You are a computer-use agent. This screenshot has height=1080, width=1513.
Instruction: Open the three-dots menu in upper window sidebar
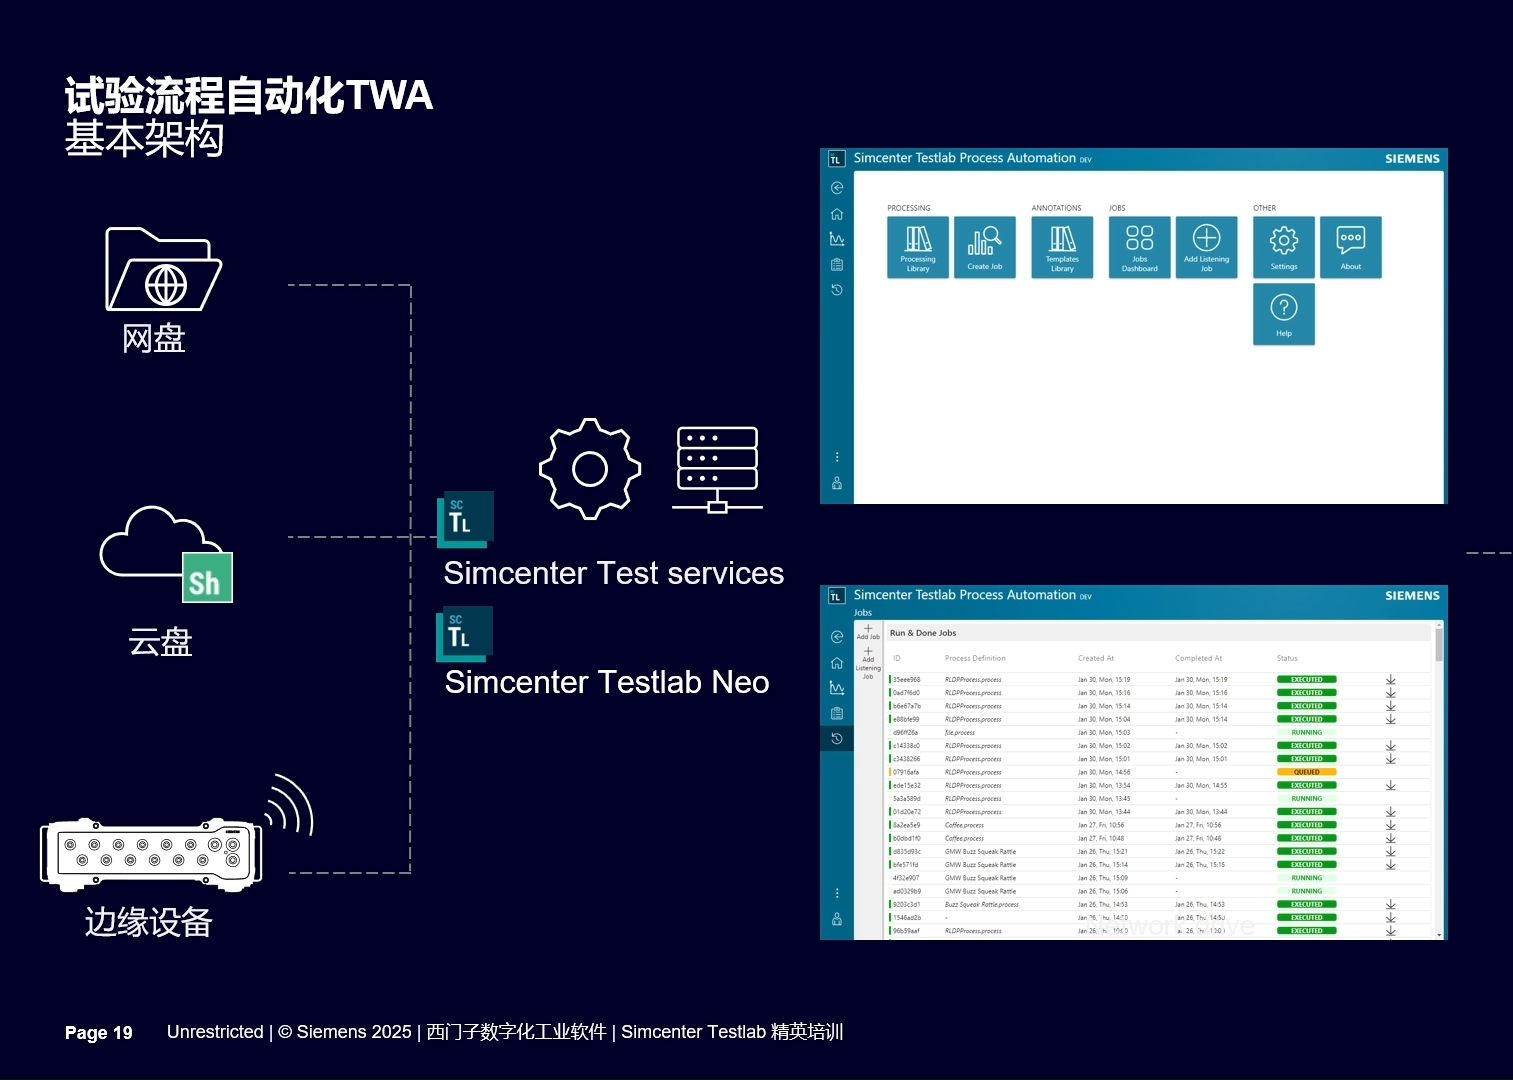click(x=837, y=457)
